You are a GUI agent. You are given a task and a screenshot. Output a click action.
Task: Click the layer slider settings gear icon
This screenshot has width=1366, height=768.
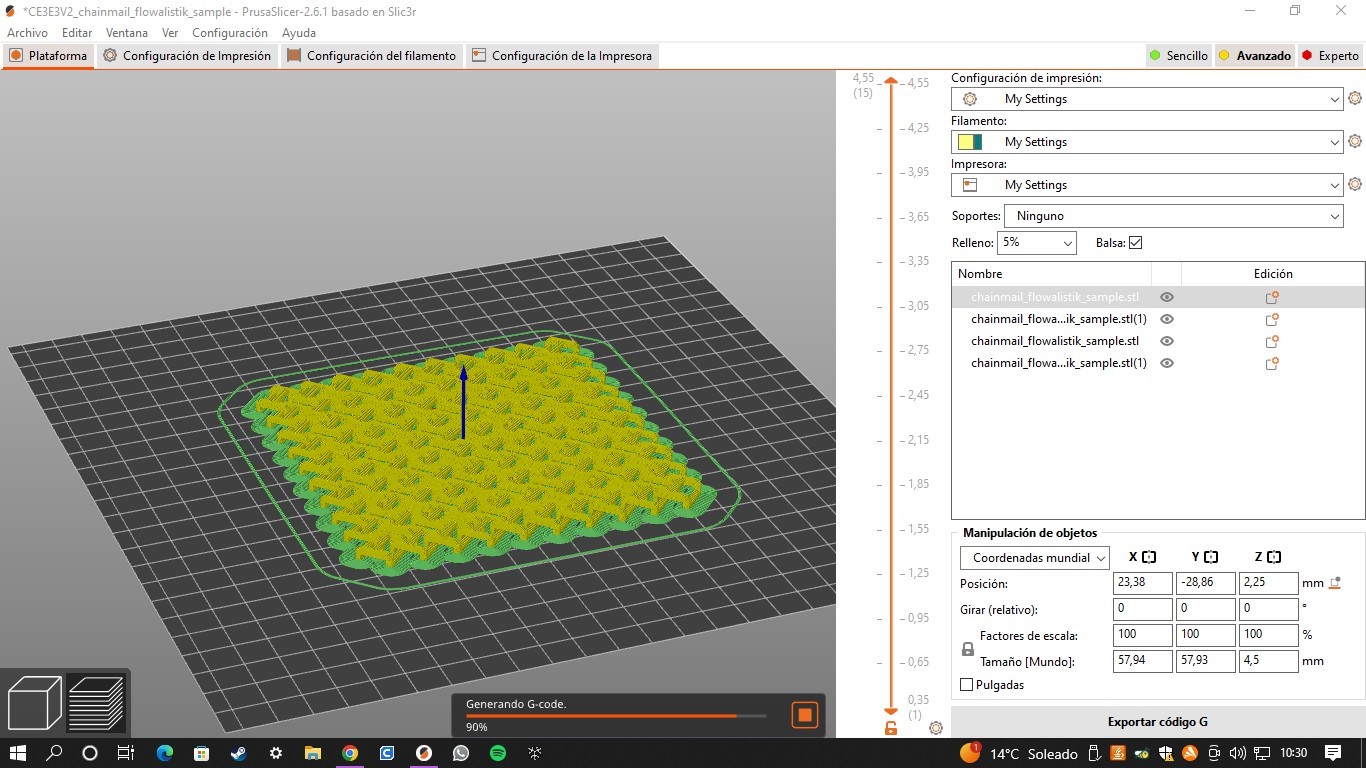click(x=936, y=728)
